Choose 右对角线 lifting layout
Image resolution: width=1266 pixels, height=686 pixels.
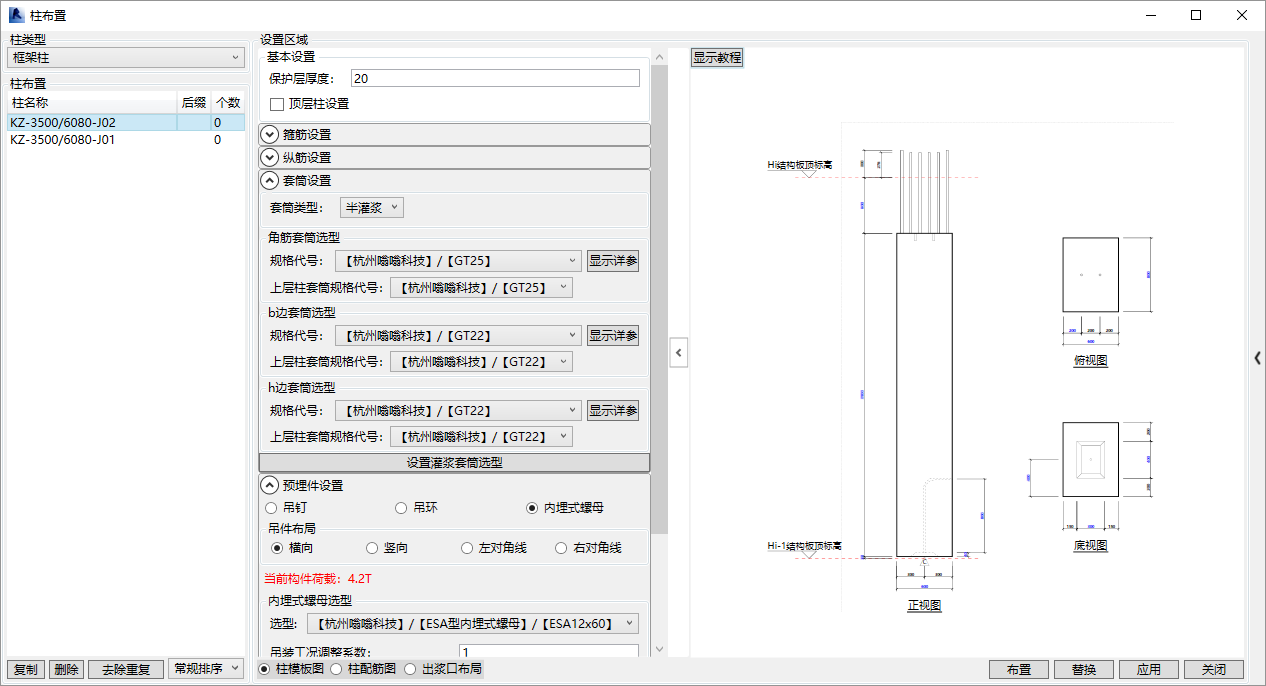(x=562, y=548)
